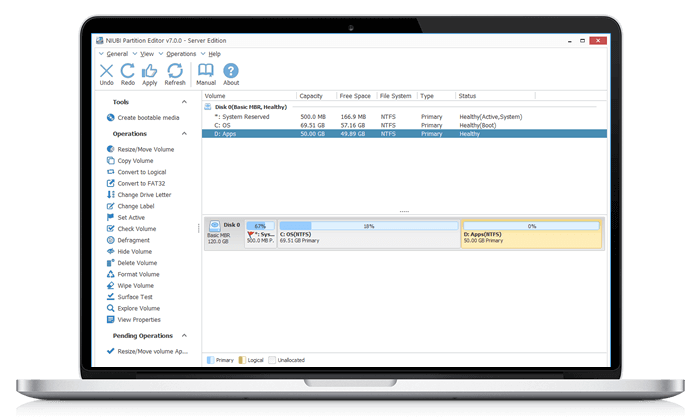
Task: Open the General menu
Action: [116, 53]
